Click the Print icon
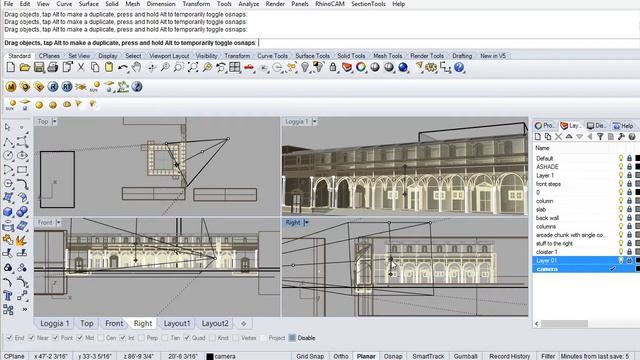This screenshot has width=640, height=360. pyautogui.click(x=53, y=67)
